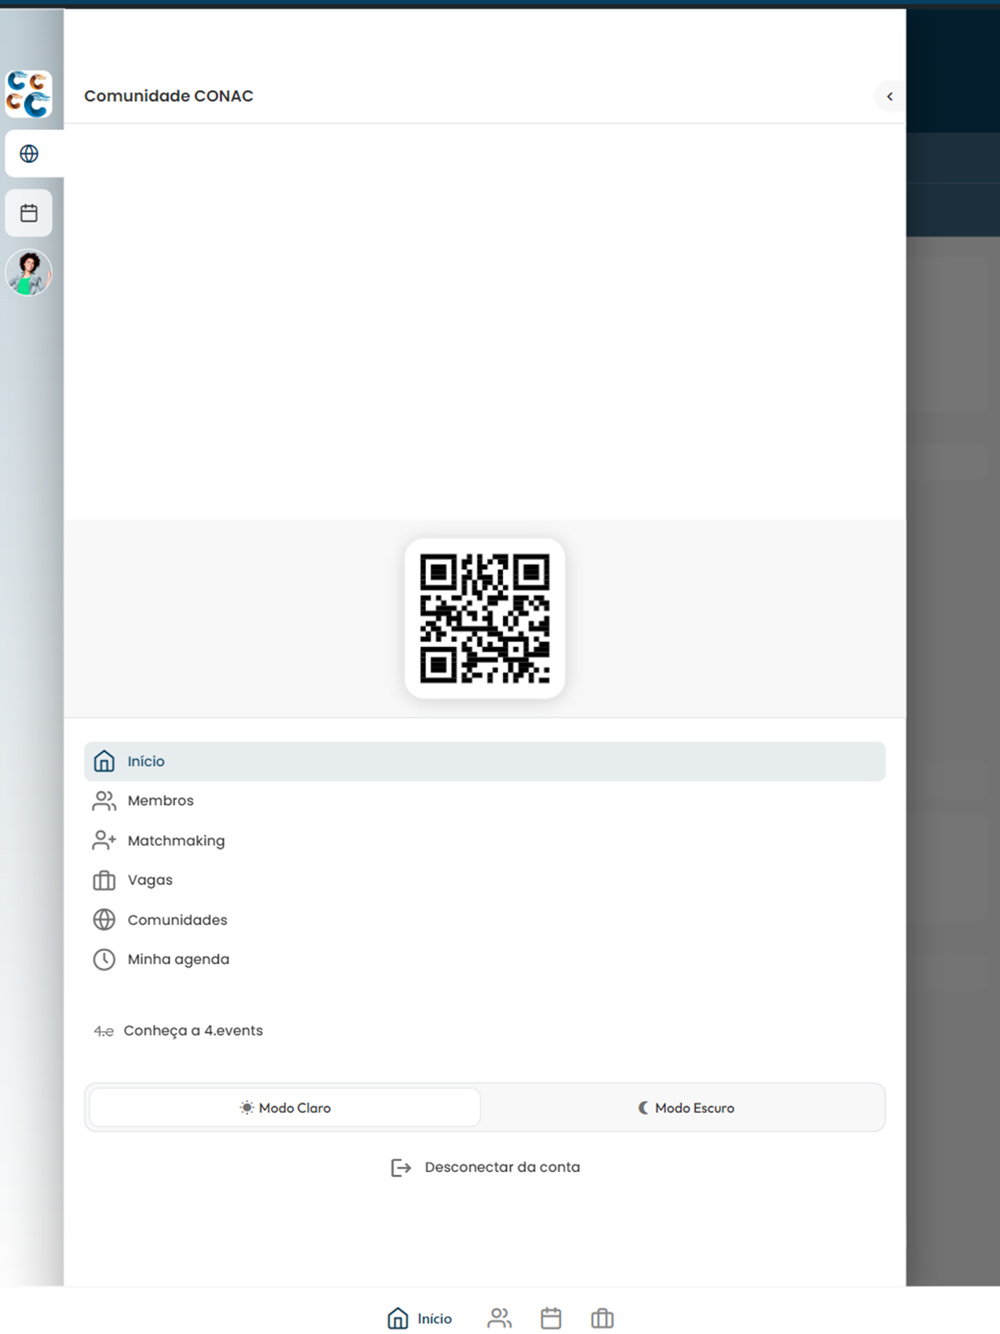The width and height of the screenshot is (1000, 1334).
Task: Switch to Modo Claro
Action: (x=285, y=1107)
